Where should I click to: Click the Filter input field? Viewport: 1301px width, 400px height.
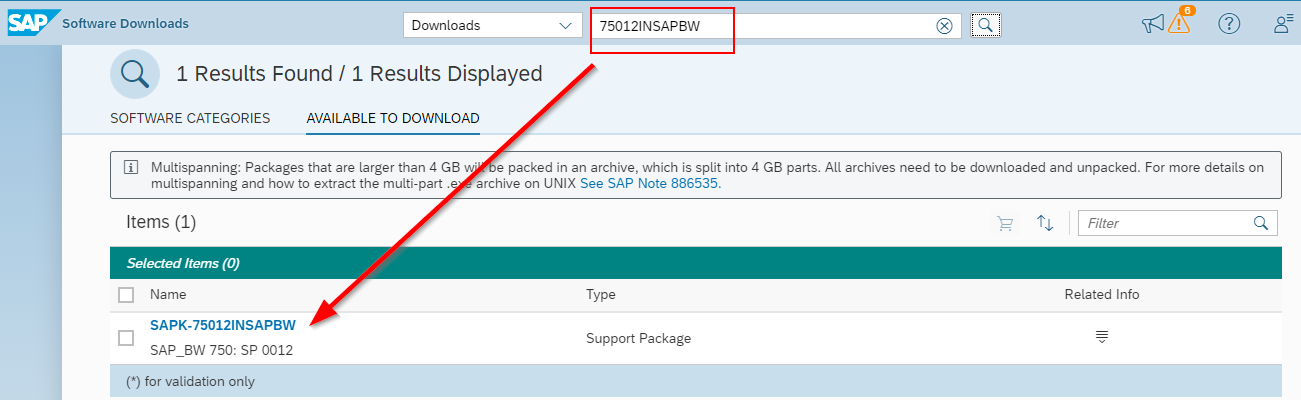[1178, 223]
